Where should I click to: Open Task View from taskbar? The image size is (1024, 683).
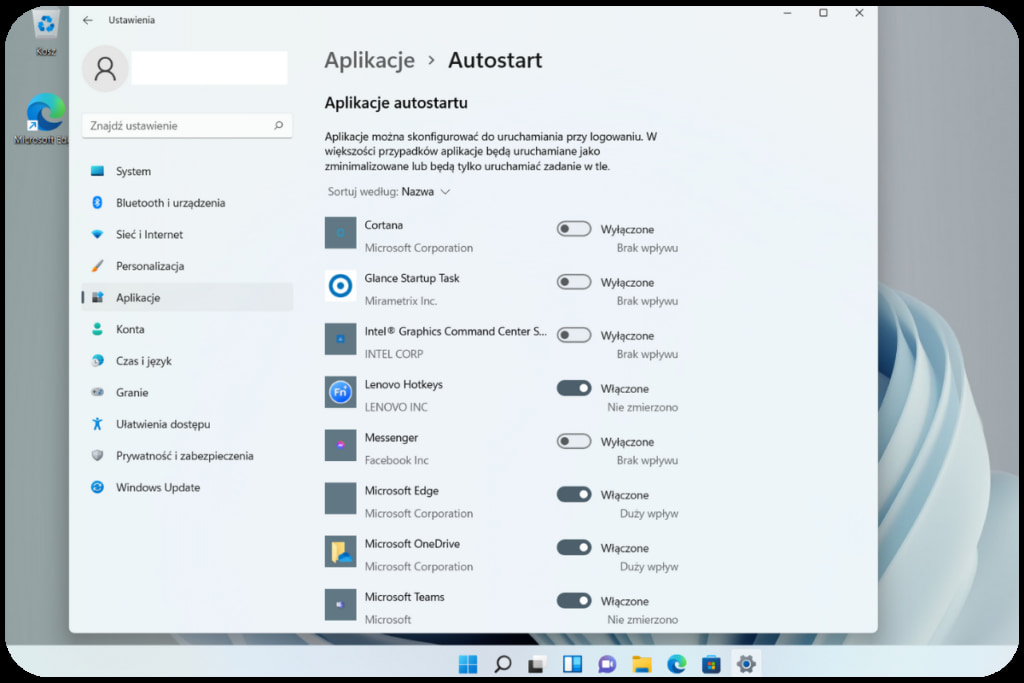coord(537,665)
